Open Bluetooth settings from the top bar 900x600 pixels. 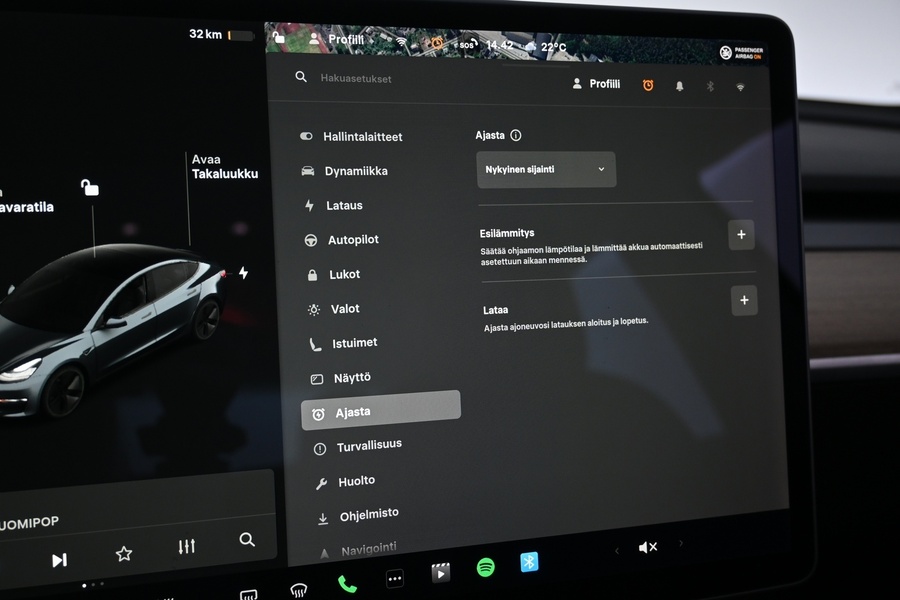(x=710, y=87)
